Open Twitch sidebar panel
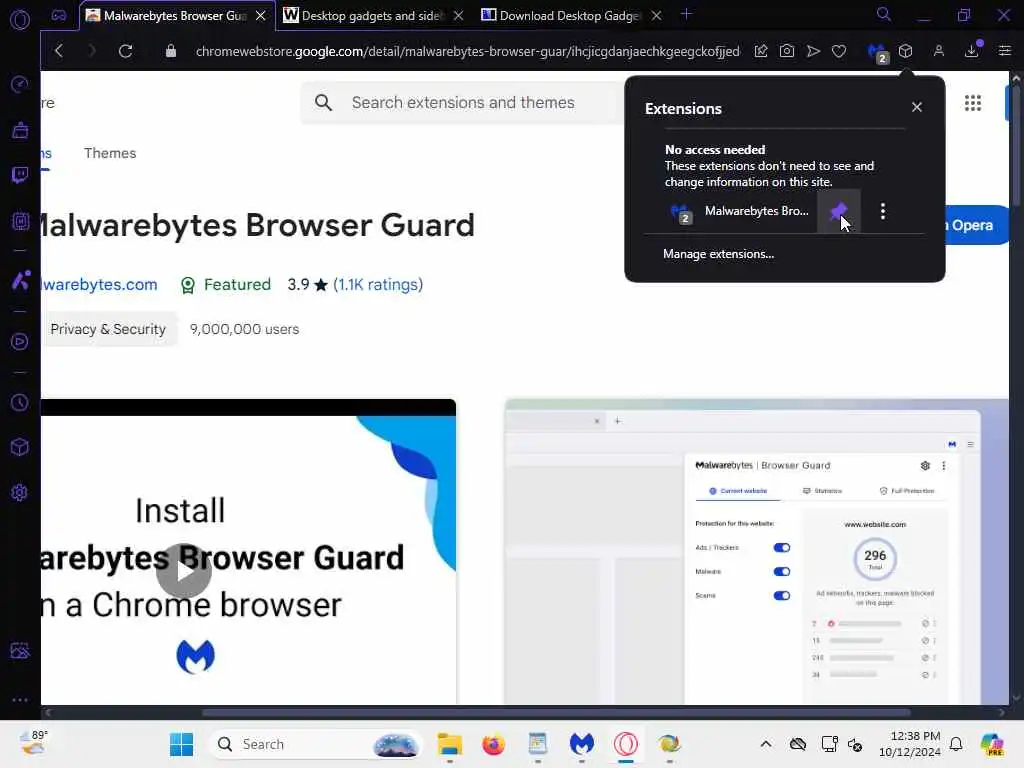Viewport: 1024px width, 768px height. pyautogui.click(x=20, y=175)
